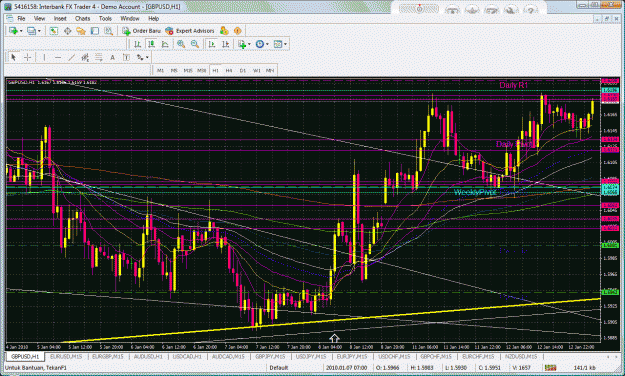Switch to bar chart display
The image size is (625, 376).
click(138, 44)
